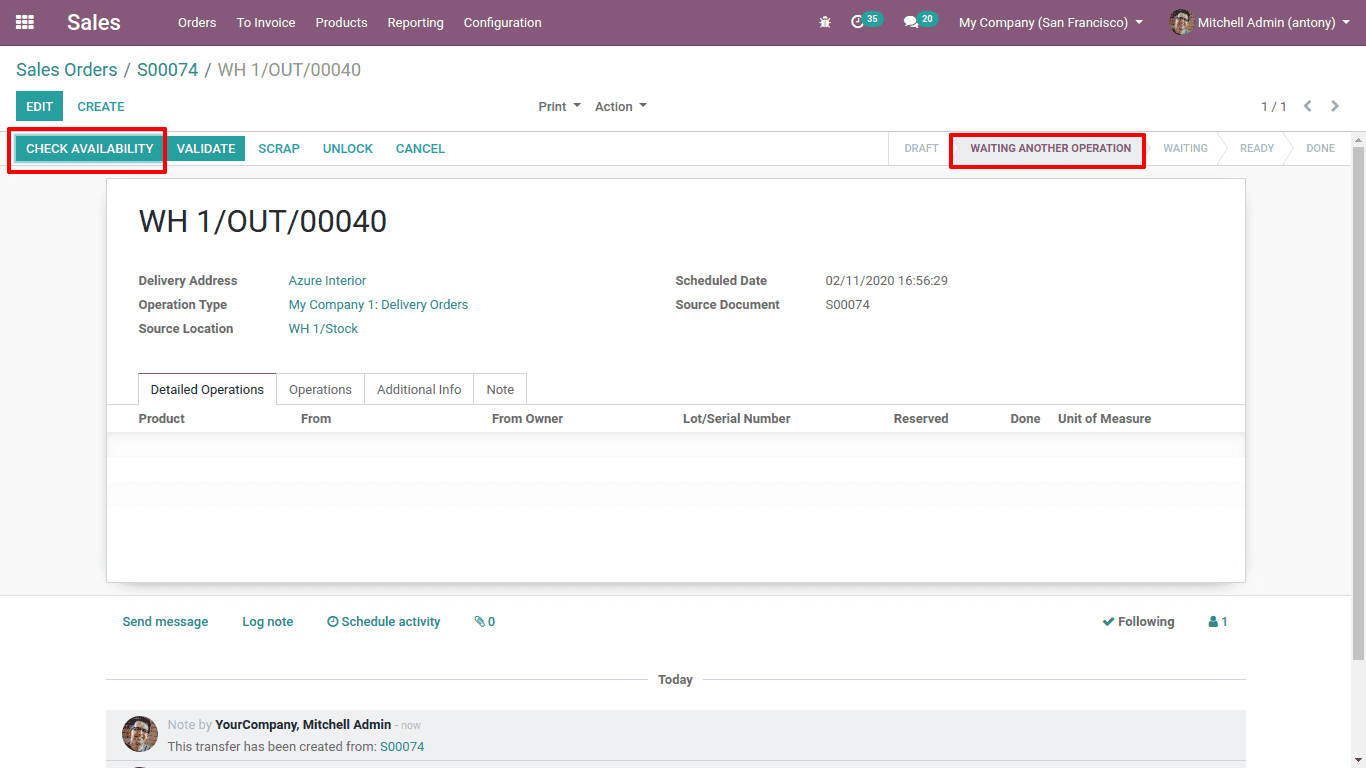Screen dimensions: 1366x768
Task: Select Draft status stage
Action: (x=921, y=148)
